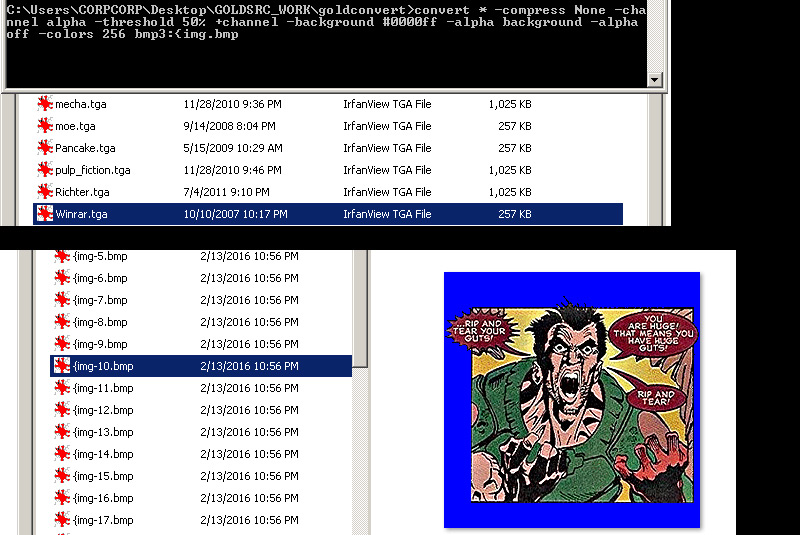Select the moe.tga file name

tap(75, 126)
